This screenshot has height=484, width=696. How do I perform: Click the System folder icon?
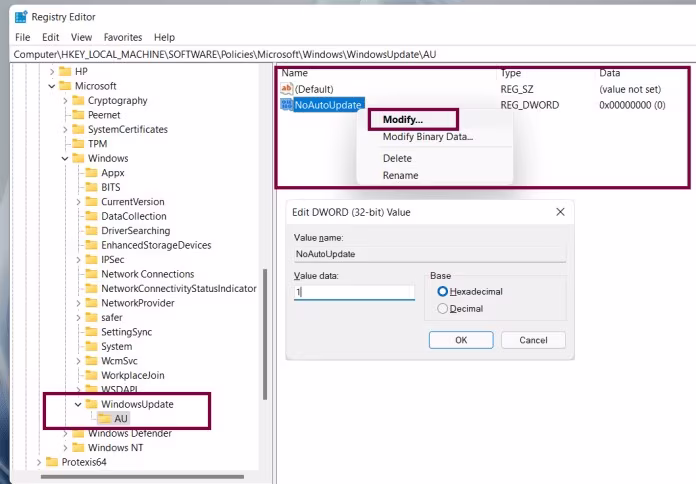pos(91,346)
